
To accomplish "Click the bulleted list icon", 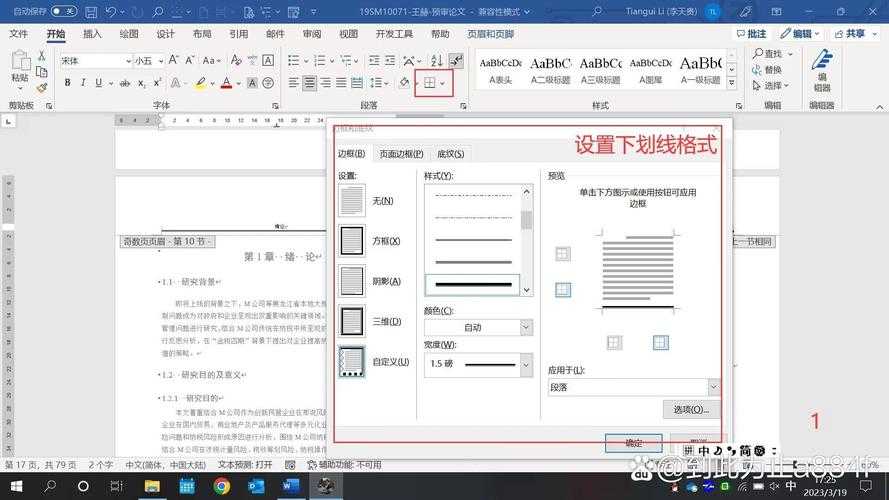I will click(294, 60).
